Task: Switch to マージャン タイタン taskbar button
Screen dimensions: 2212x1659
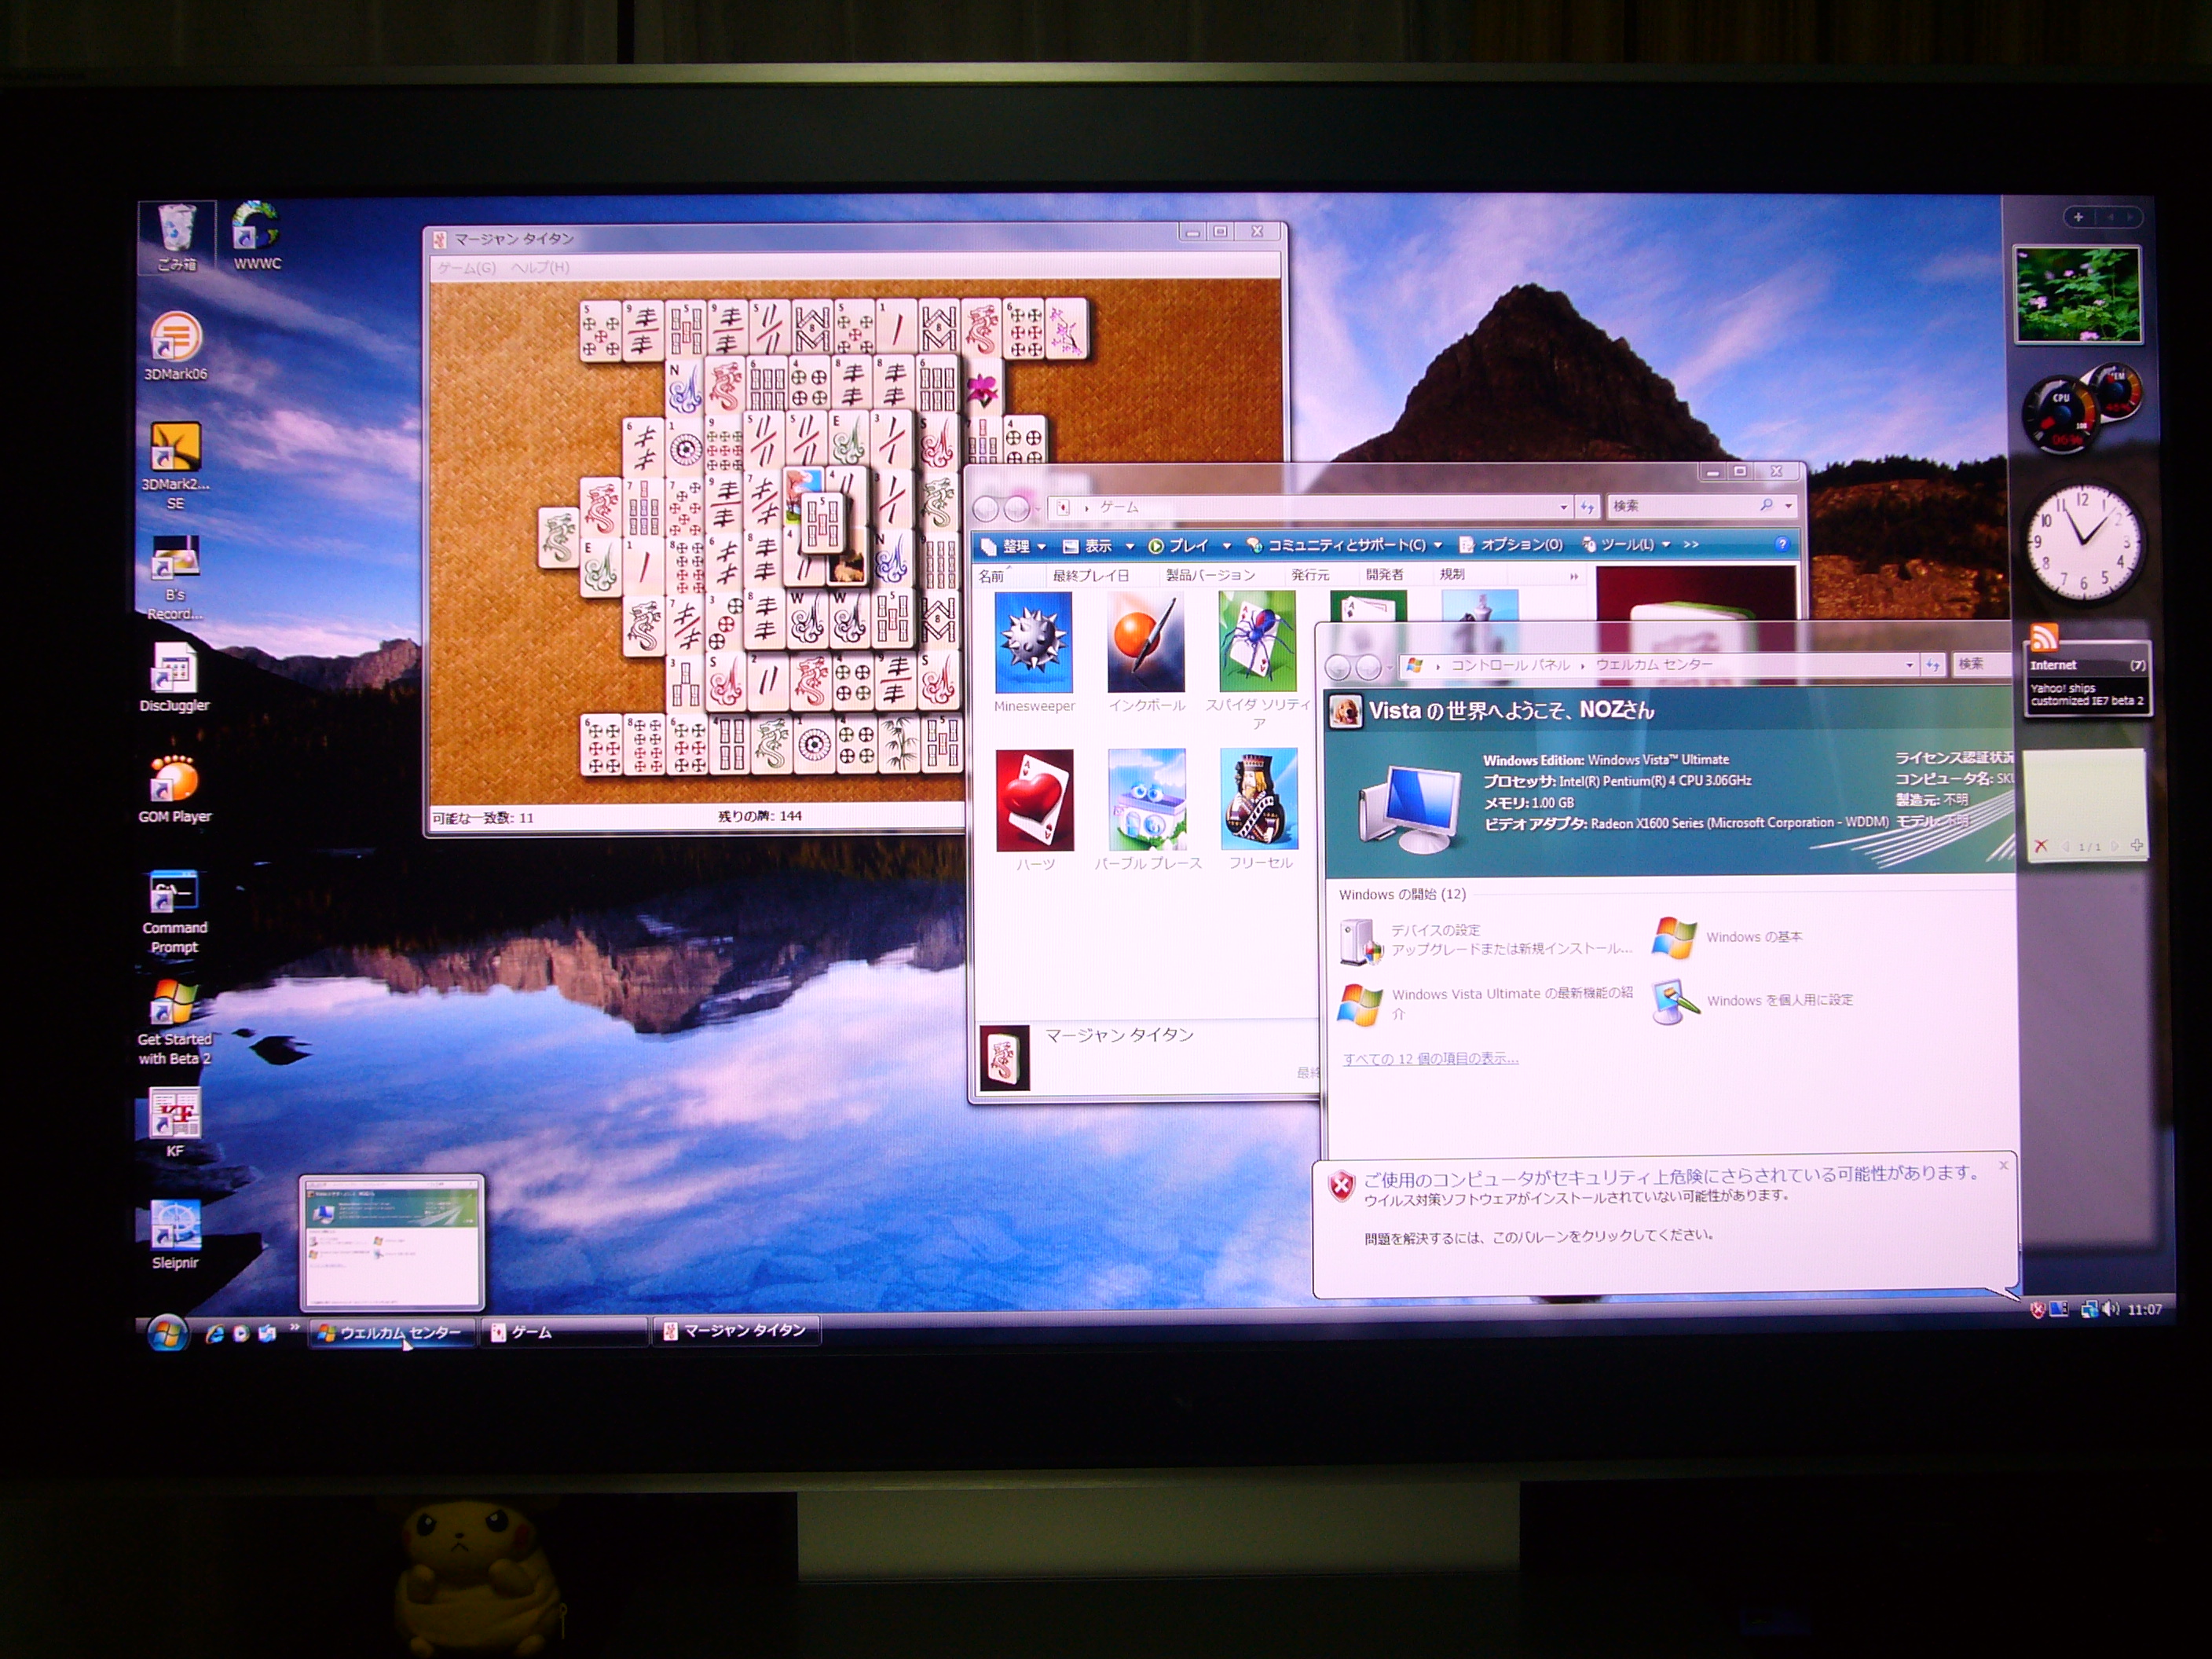Action: [736, 1331]
